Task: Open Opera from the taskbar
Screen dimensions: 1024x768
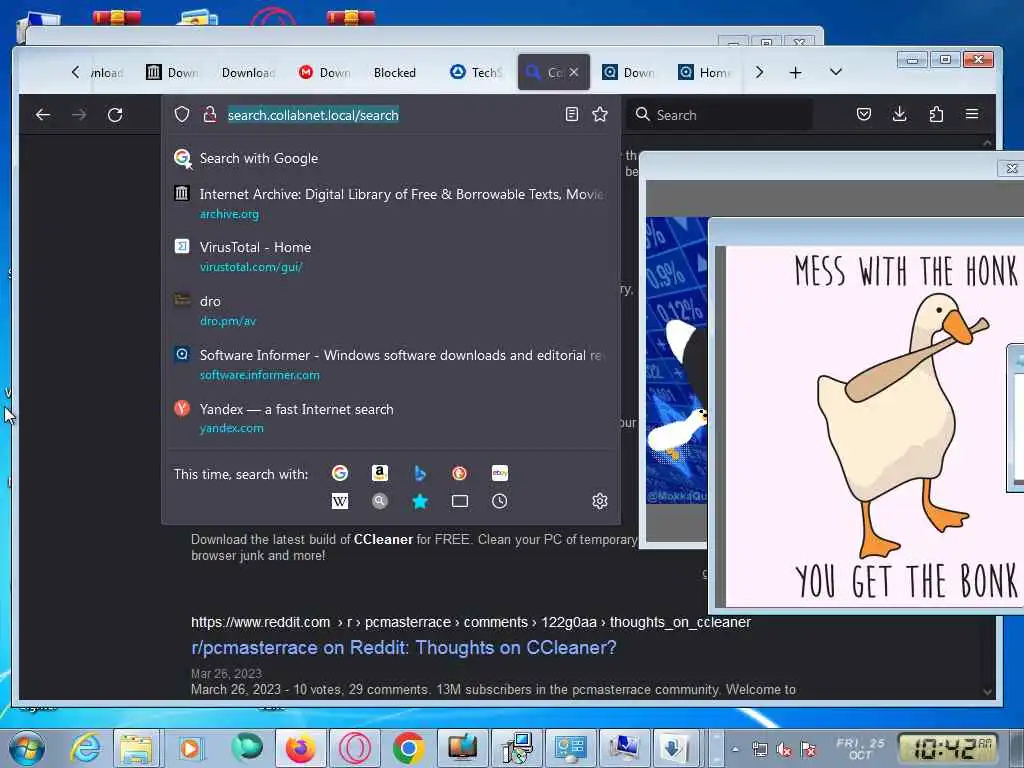Action: coord(355,748)
